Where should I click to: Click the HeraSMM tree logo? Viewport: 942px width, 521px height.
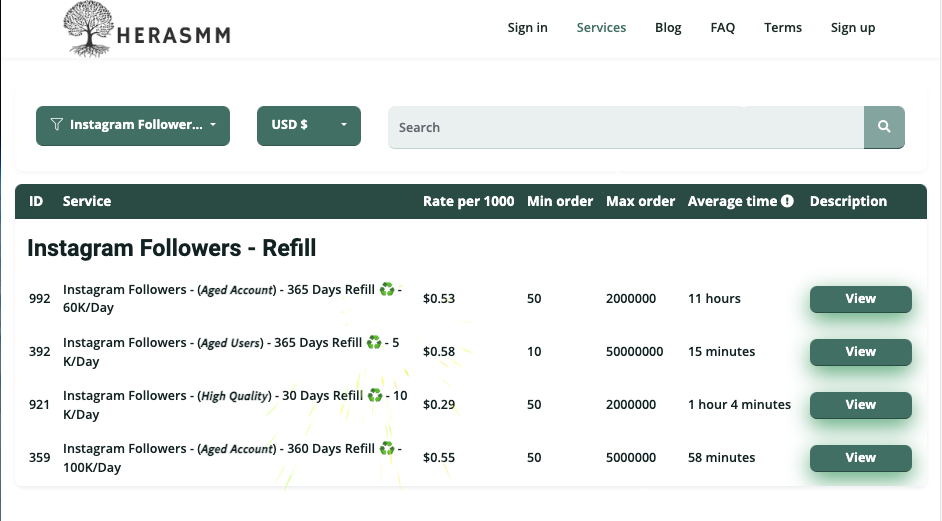(87, 29)
